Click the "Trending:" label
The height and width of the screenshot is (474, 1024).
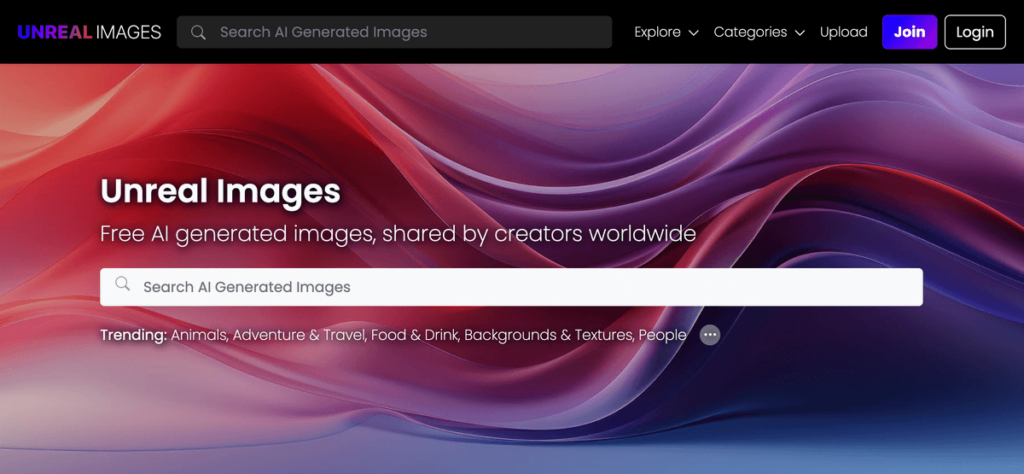(134, 336)
